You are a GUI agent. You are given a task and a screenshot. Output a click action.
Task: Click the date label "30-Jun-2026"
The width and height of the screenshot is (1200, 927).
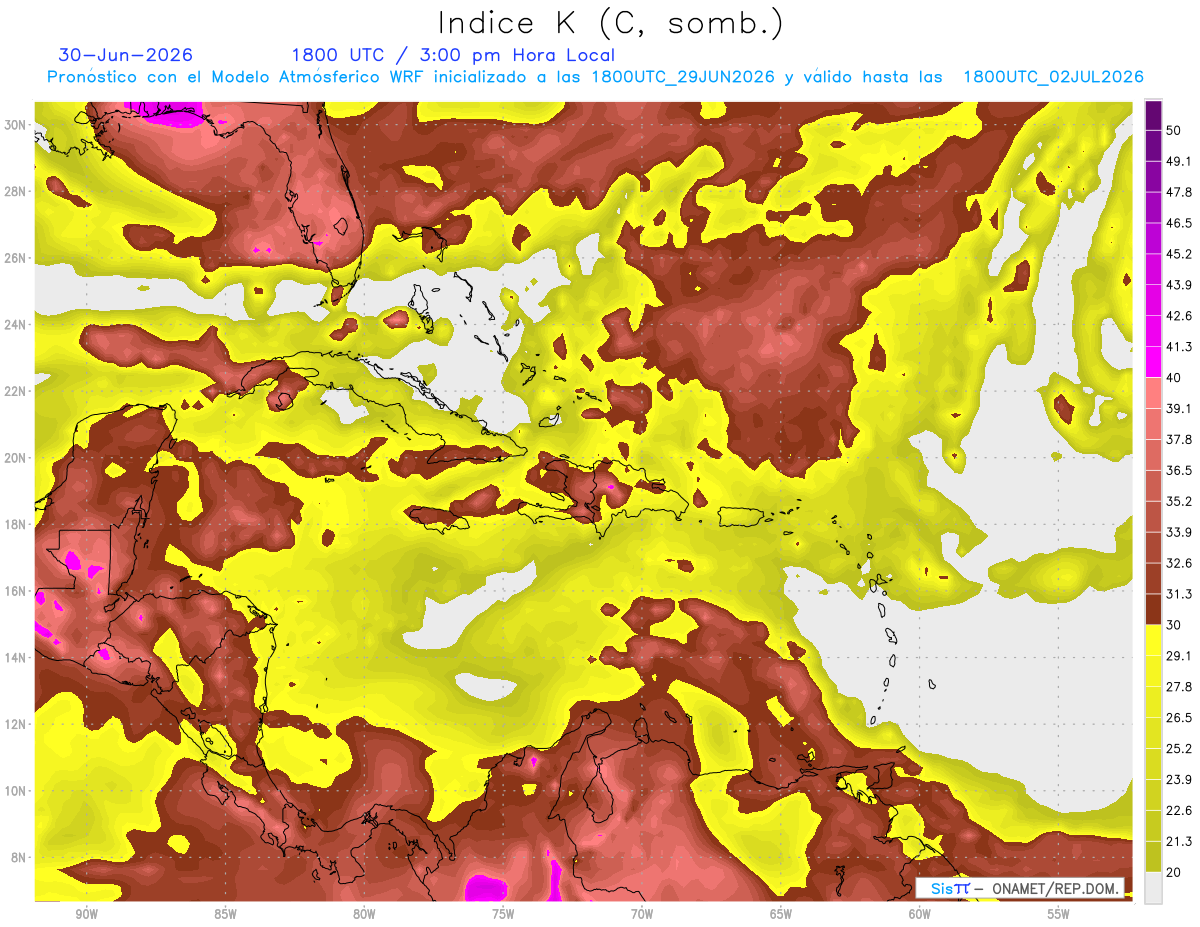[126, 55]
